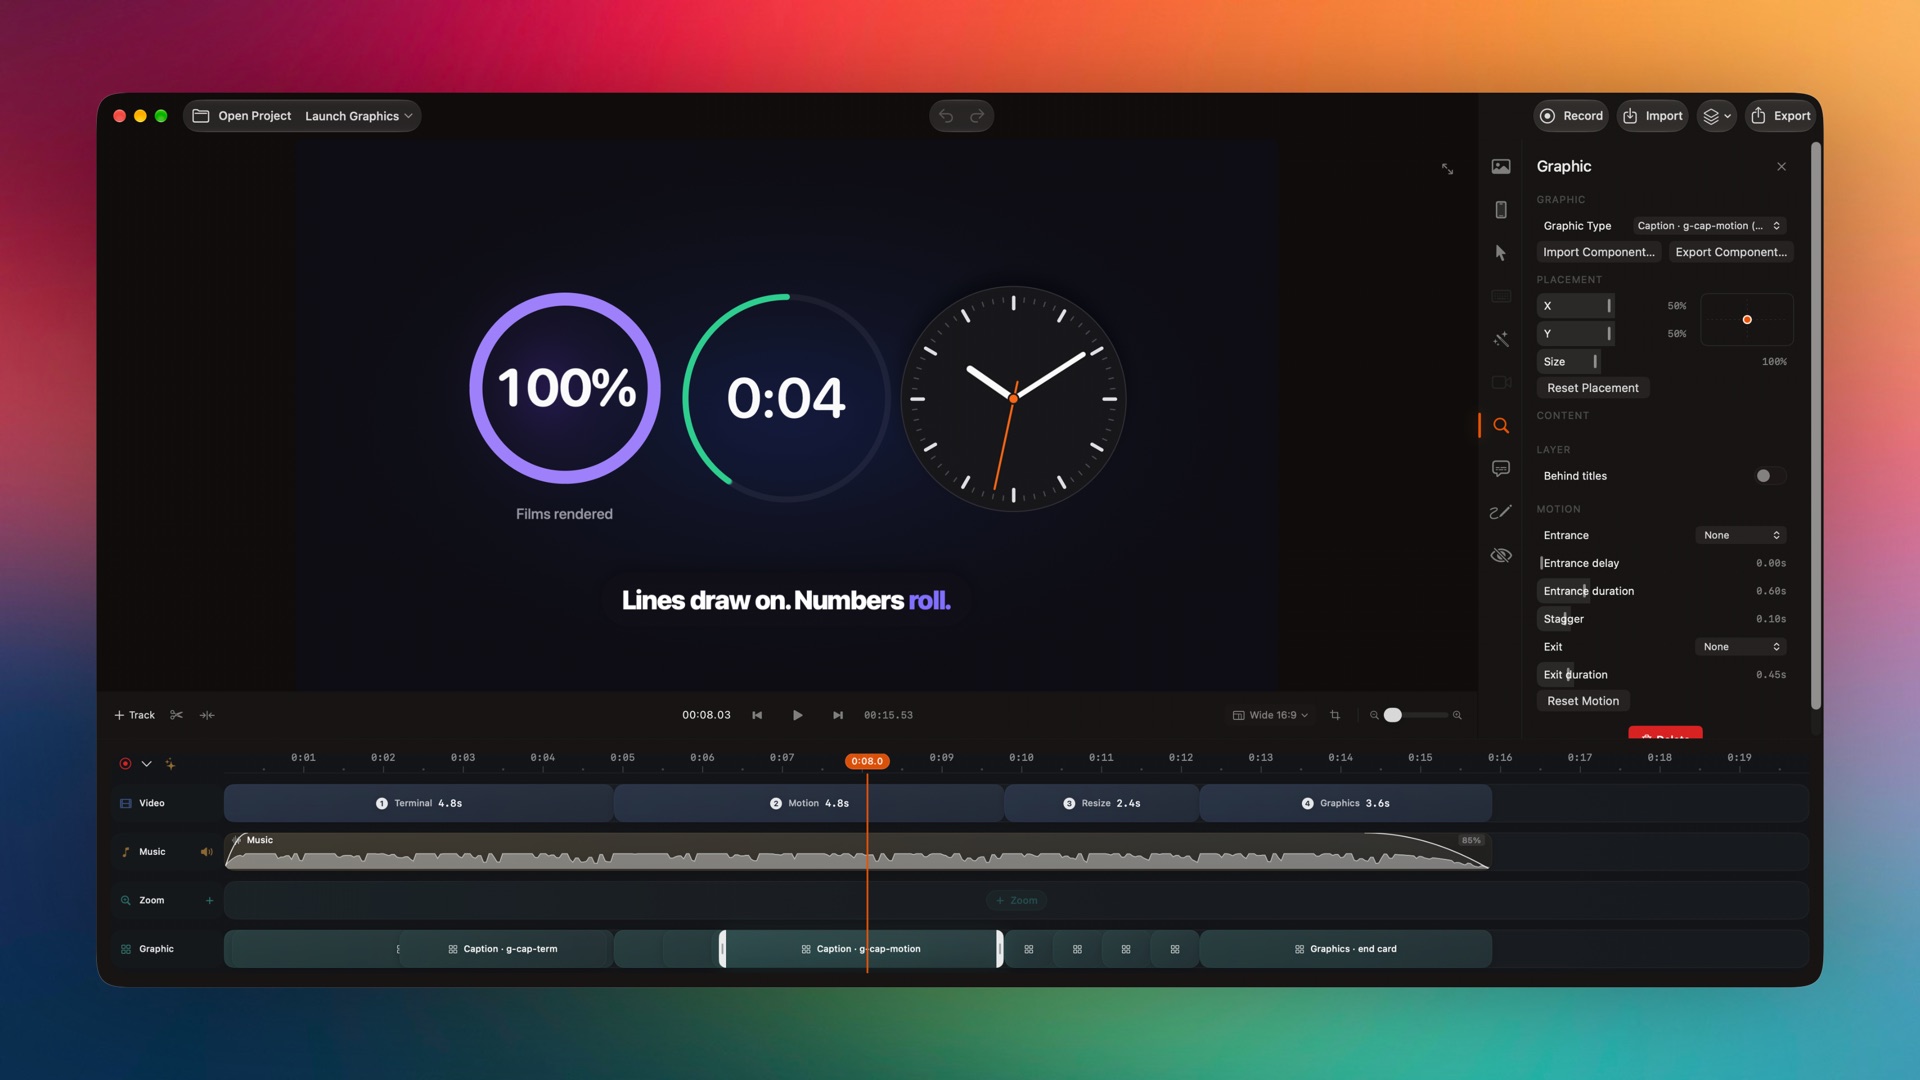Open the Wide 16:9 aspect ratio dropdown
The image size is (1920, 1080).
pos(1270,716)
